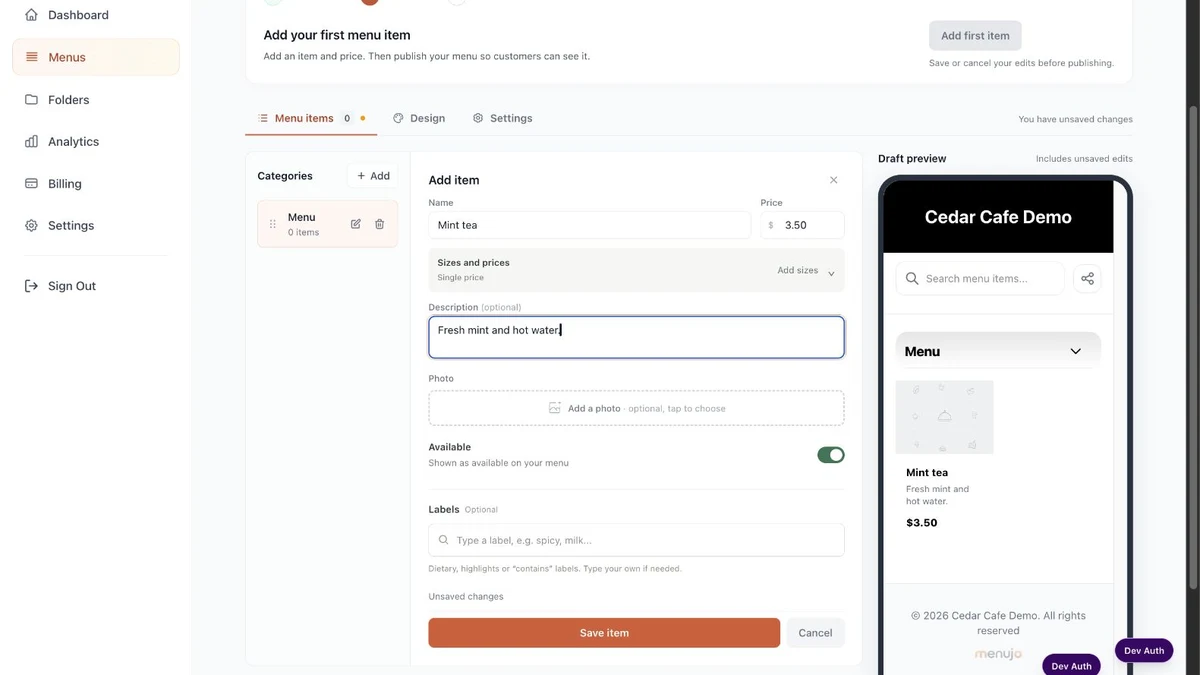Click the Menus list icon in sidebar
The image size is (1200, 675).
32,57
